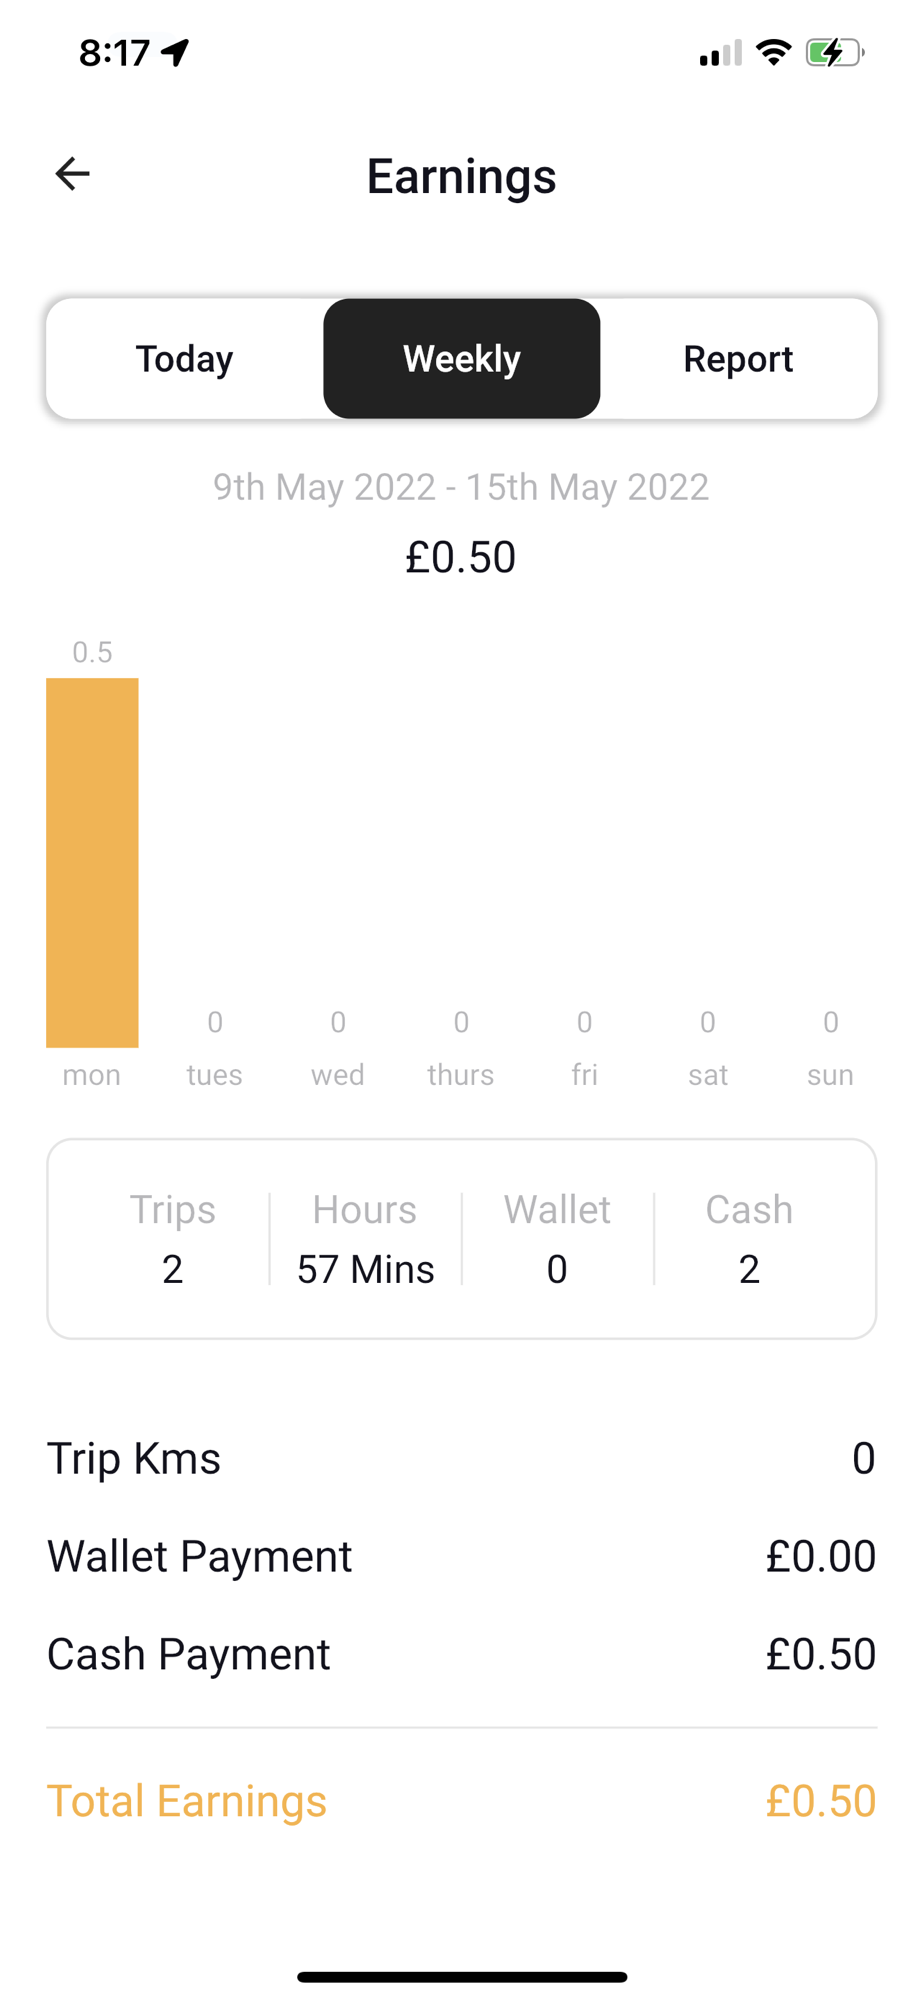
Task: Tap the Wi-Fi status icon
Action: [773, 52]
